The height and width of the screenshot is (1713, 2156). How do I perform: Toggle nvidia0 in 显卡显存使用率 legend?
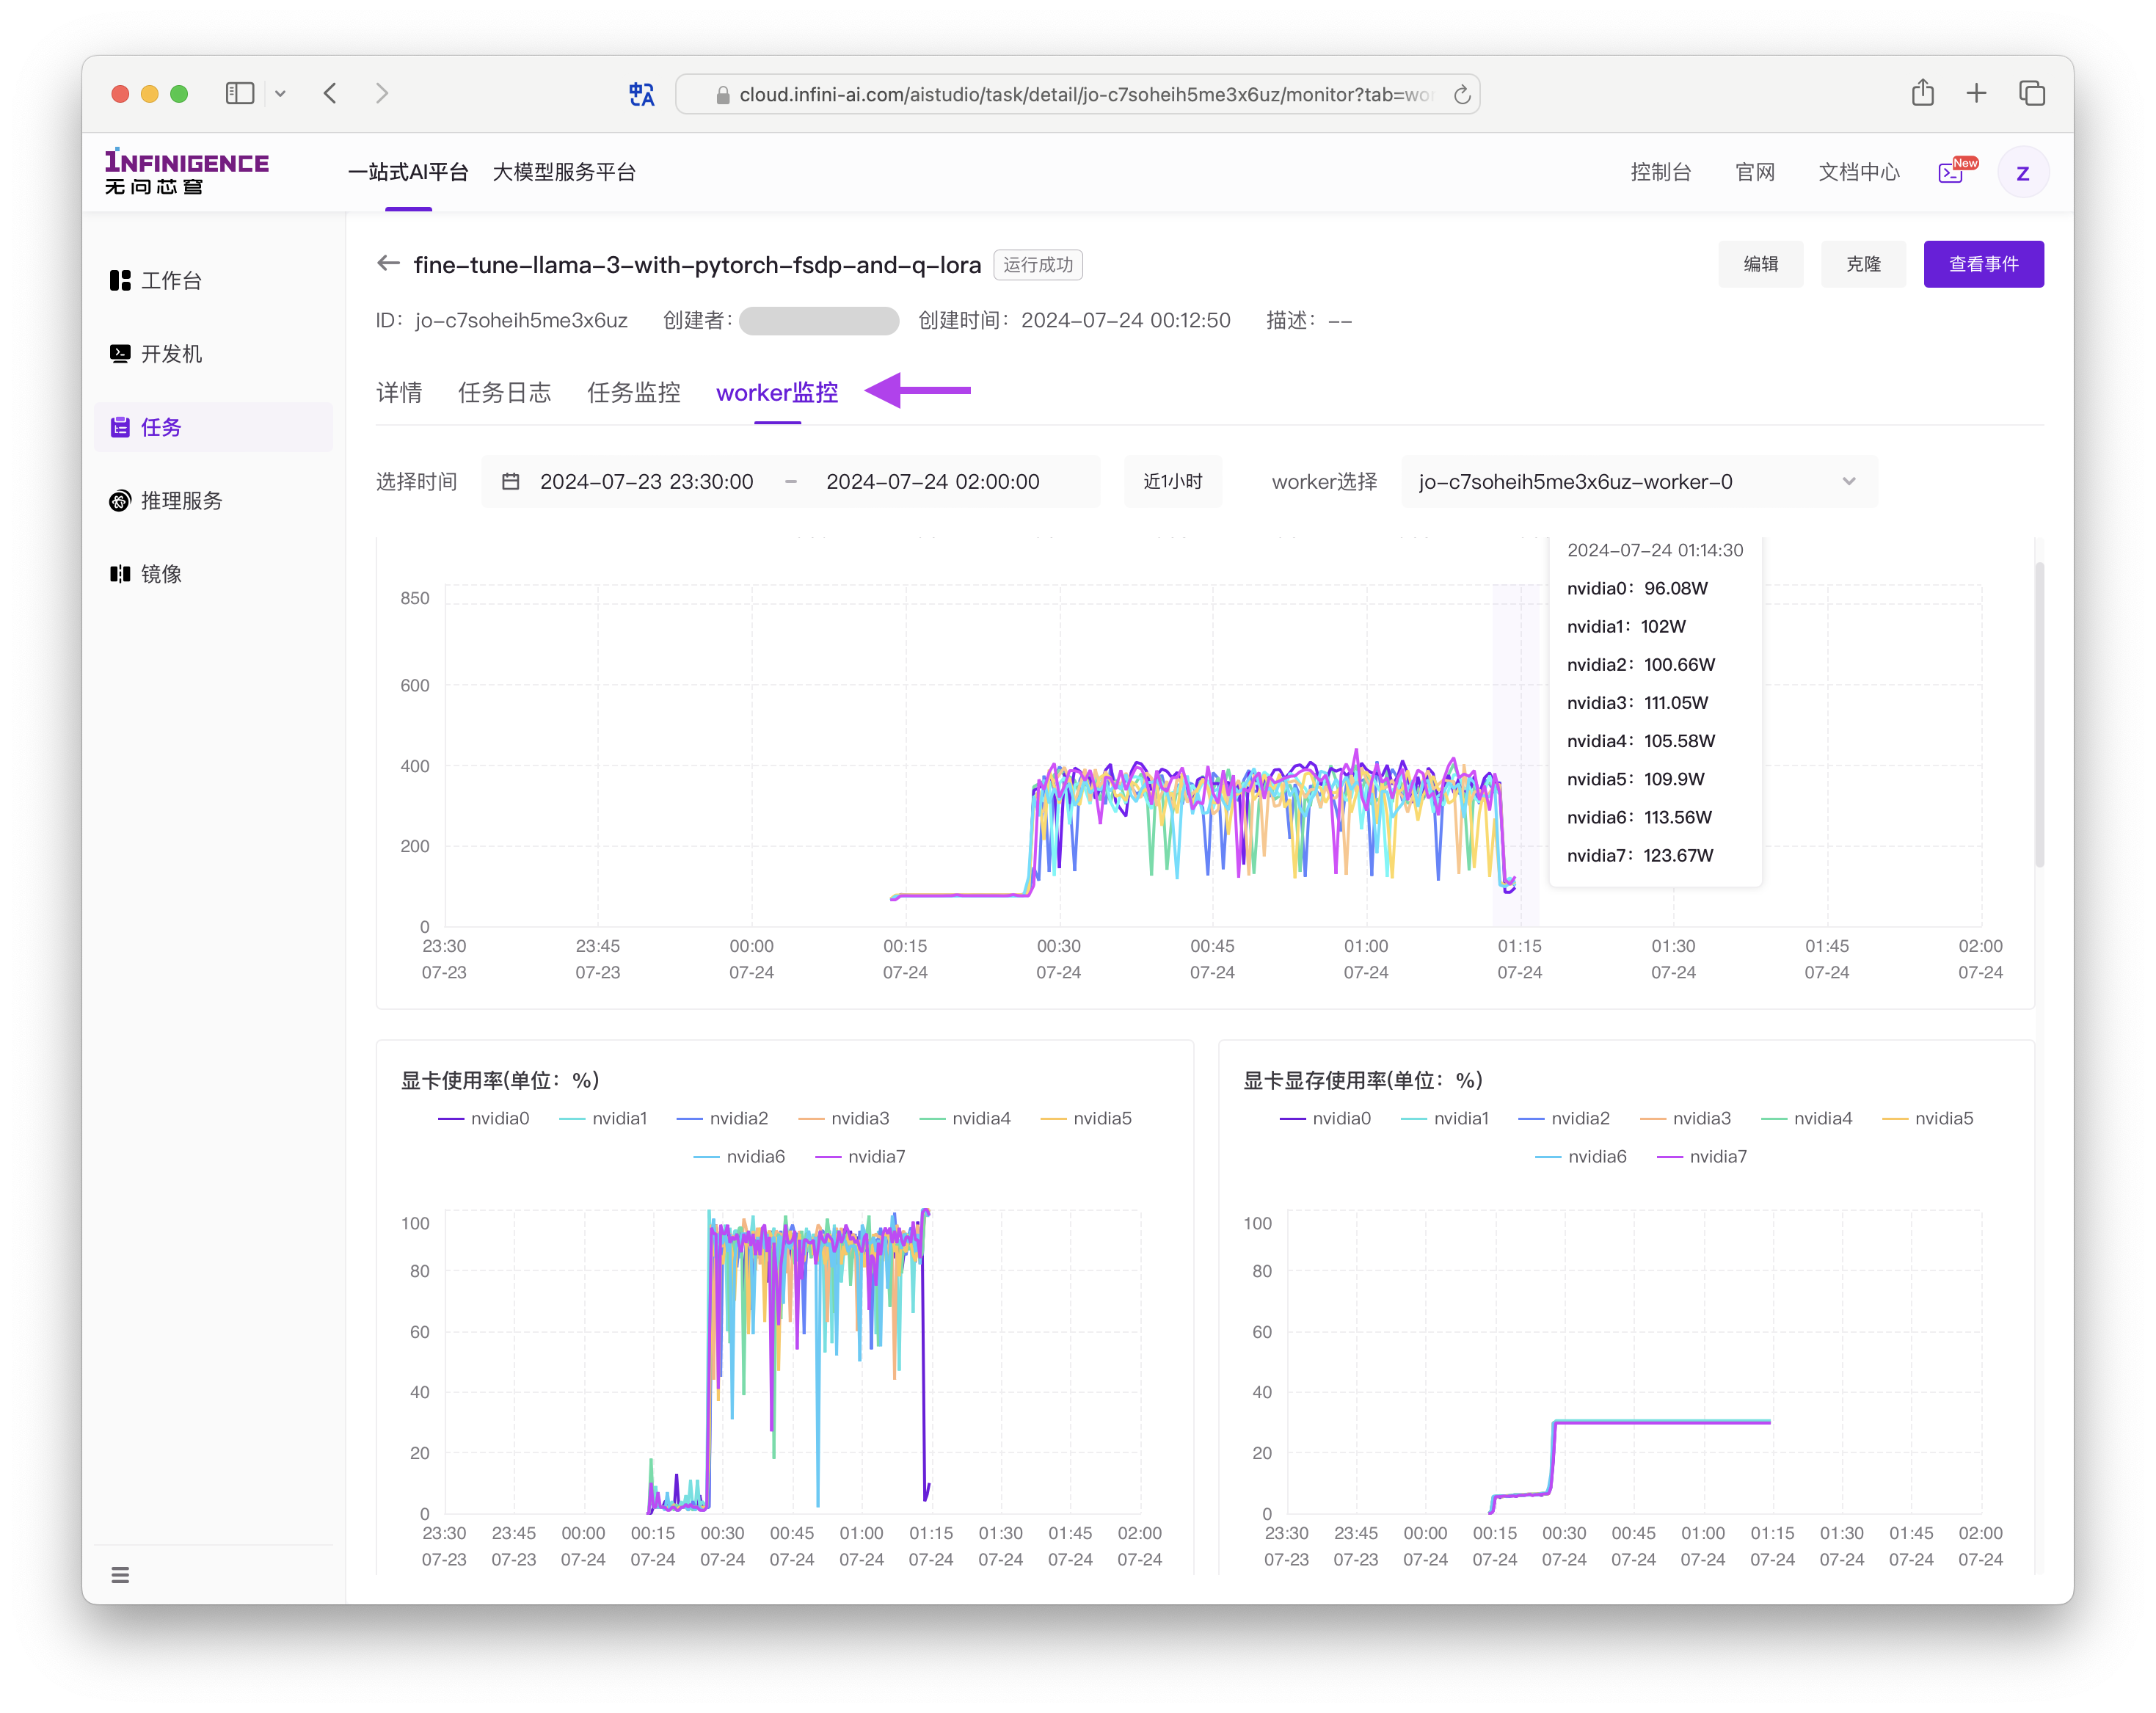coord(1326,1118)
